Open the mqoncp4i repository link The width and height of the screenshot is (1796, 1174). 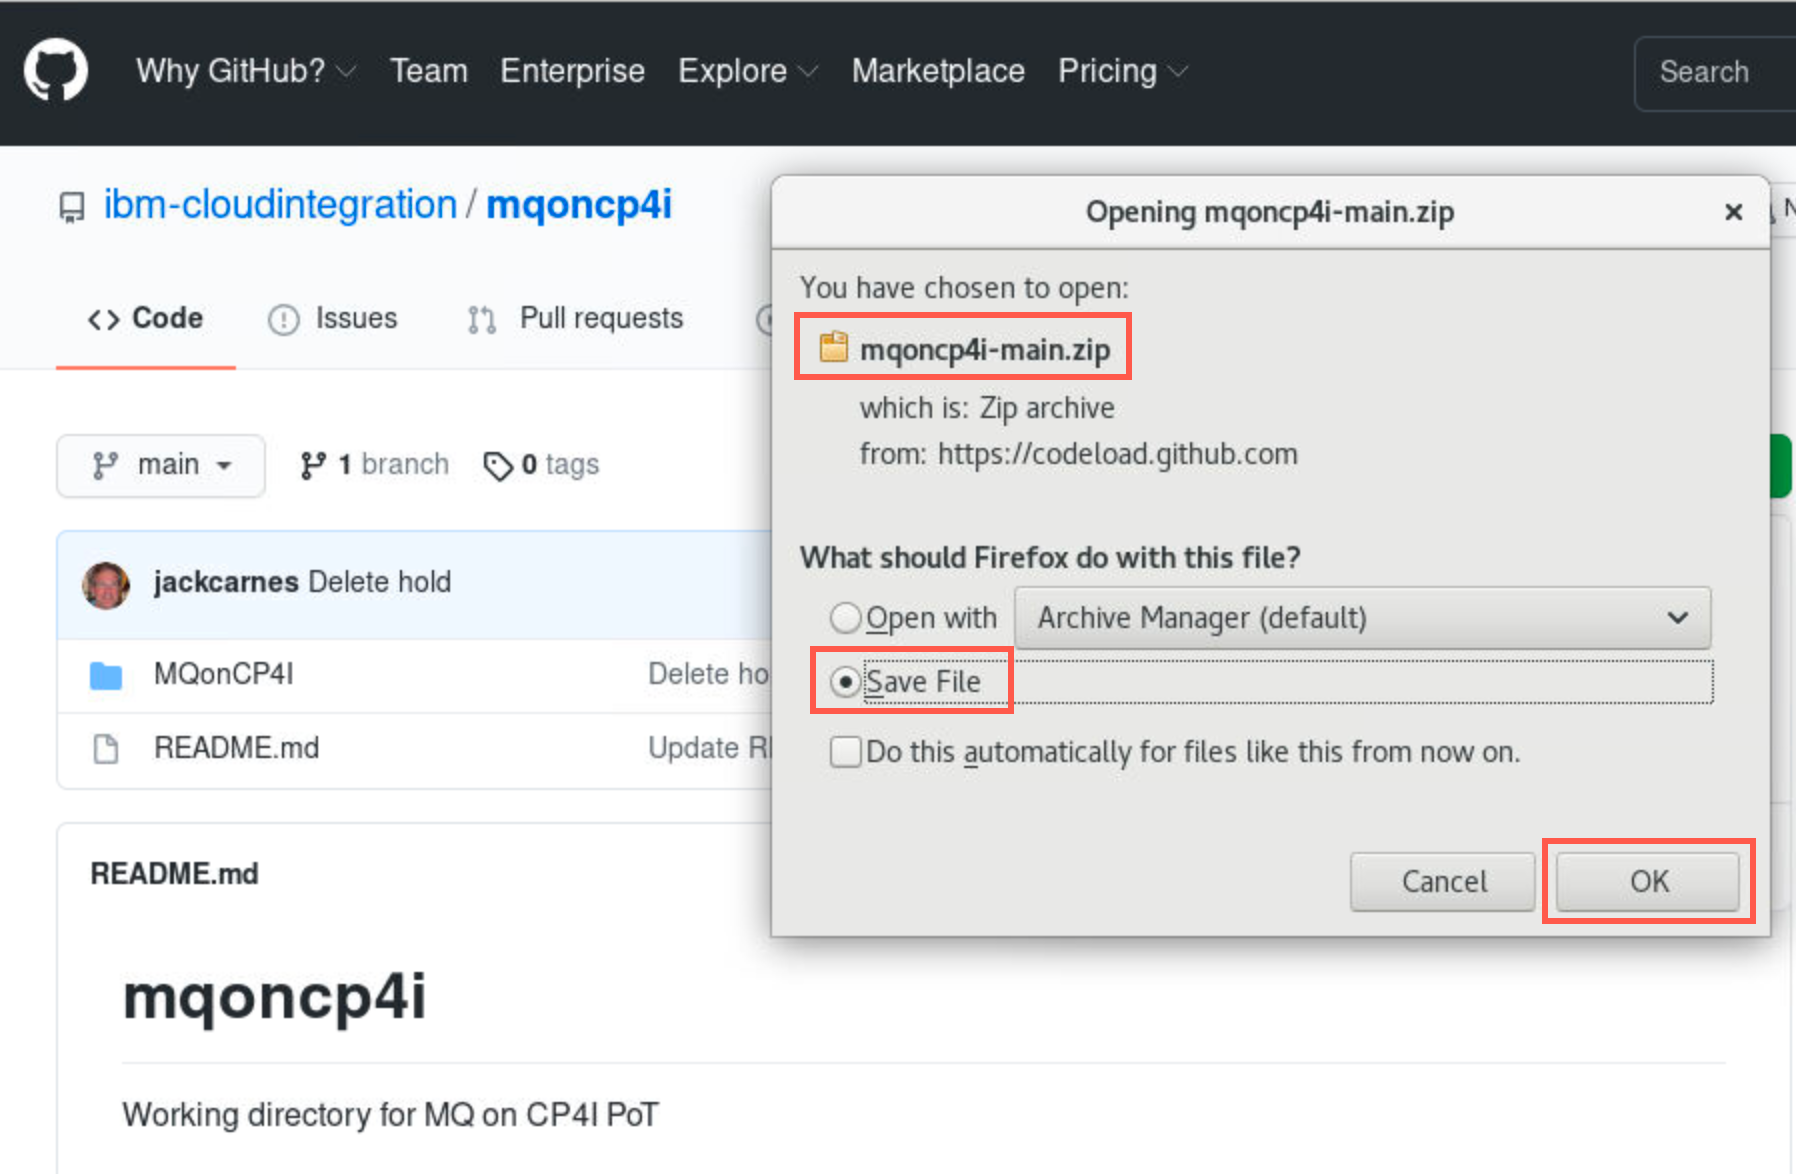coord(579,205)
